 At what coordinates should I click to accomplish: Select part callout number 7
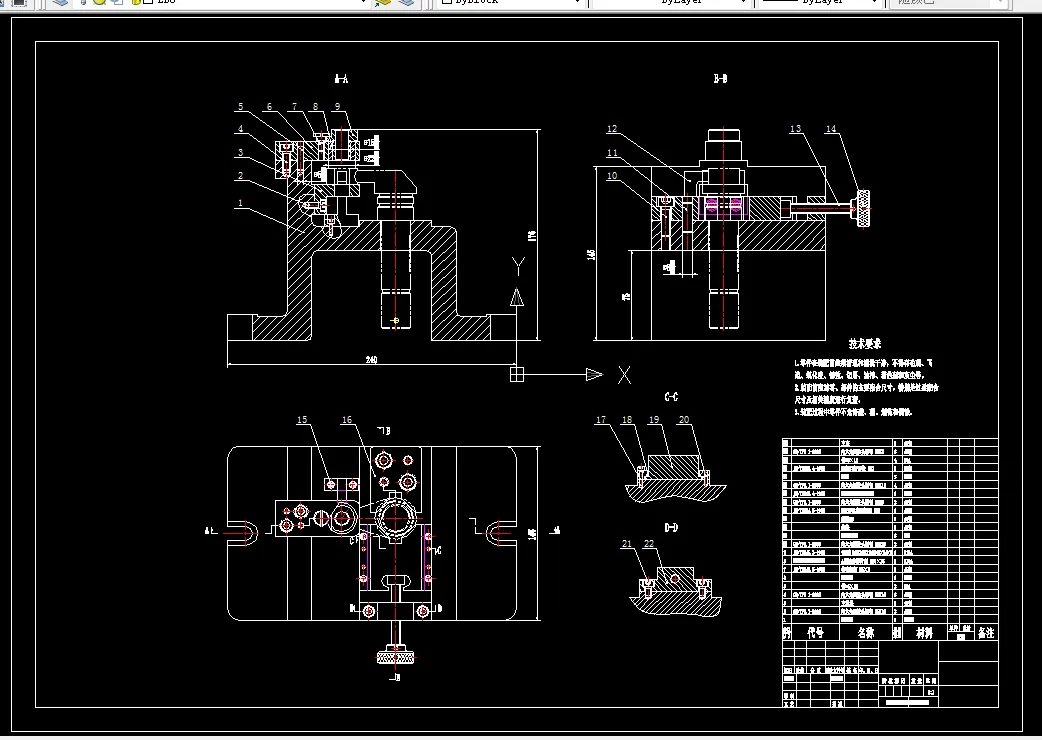click(294, 106)
